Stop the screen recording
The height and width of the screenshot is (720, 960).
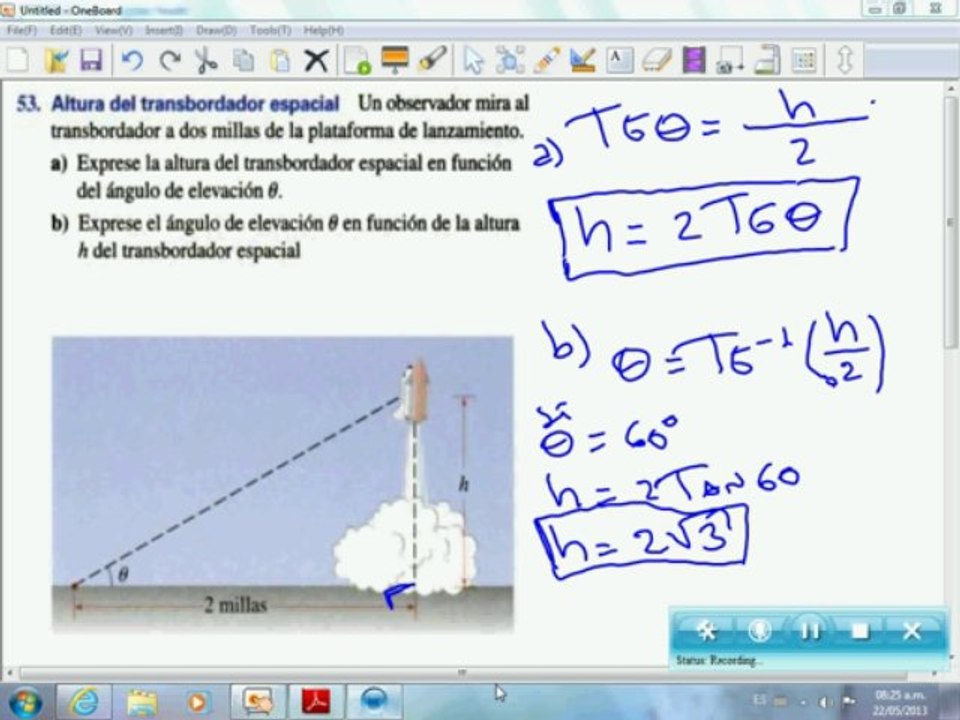pos(860,631)
